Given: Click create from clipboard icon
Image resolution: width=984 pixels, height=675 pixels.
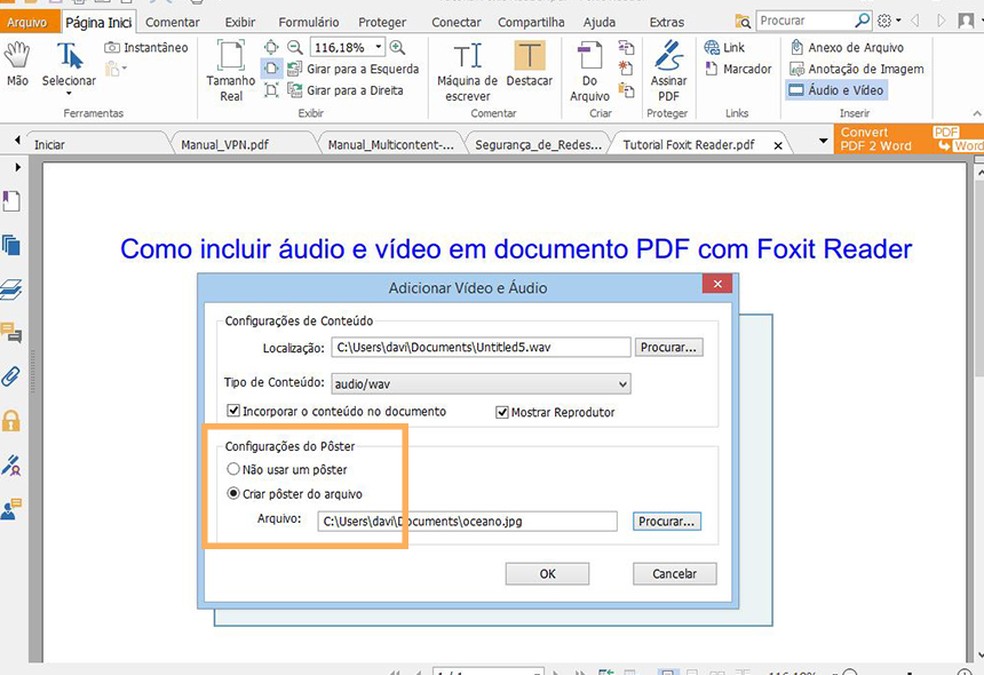Looking at the screenshot, I should (626, 90).
